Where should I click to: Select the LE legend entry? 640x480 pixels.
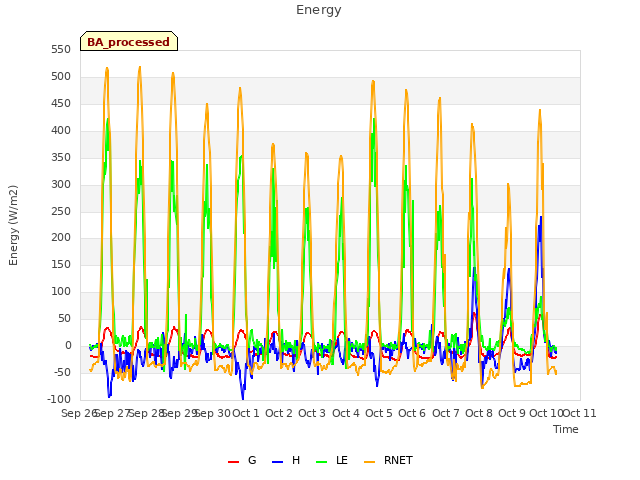tap(332, 461)
